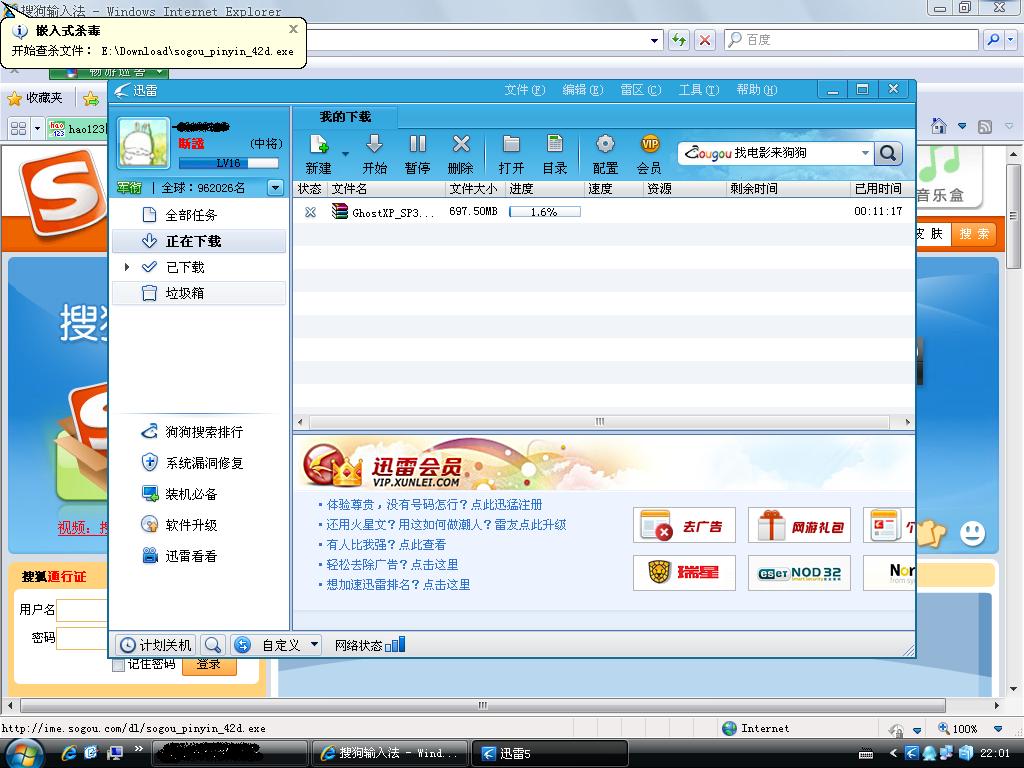Click the 文件大小 column header
Screen dimensions: 1024x768
pyautogui.click(x=473, y=189)
